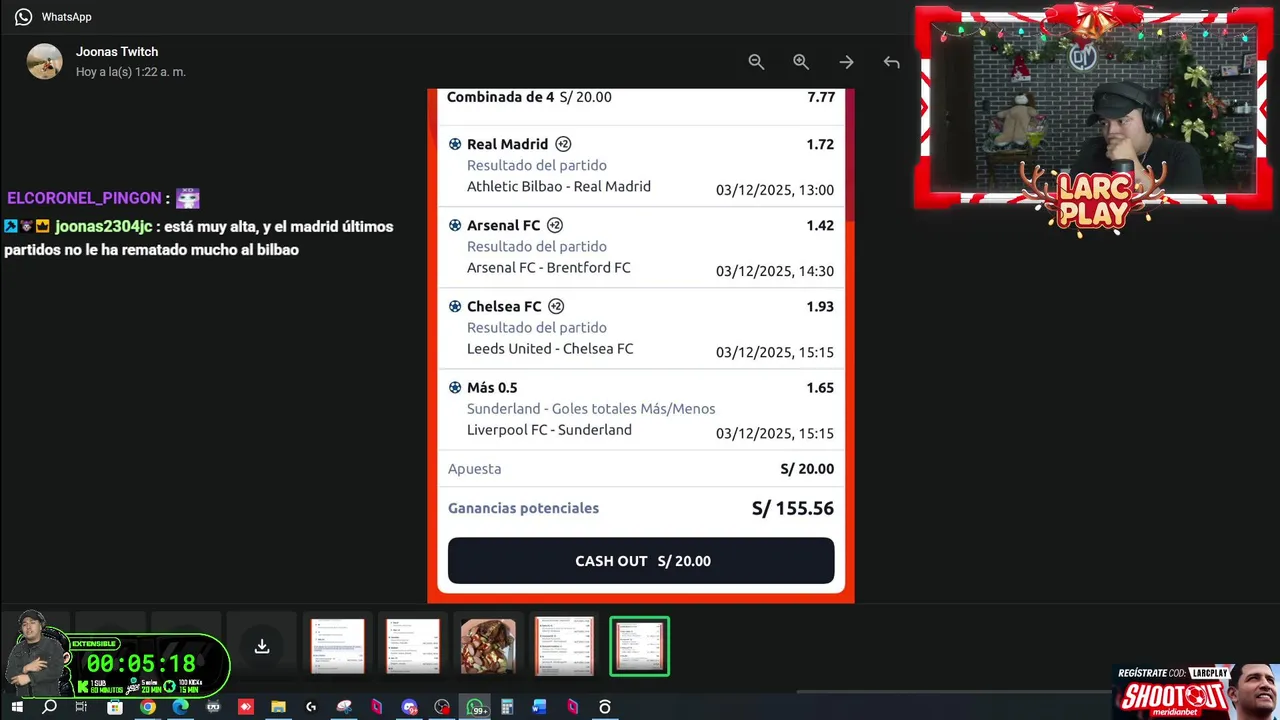Click the Real Madrid selection name
This screenshot has height=720, width=1280.
tap(508, 144)
